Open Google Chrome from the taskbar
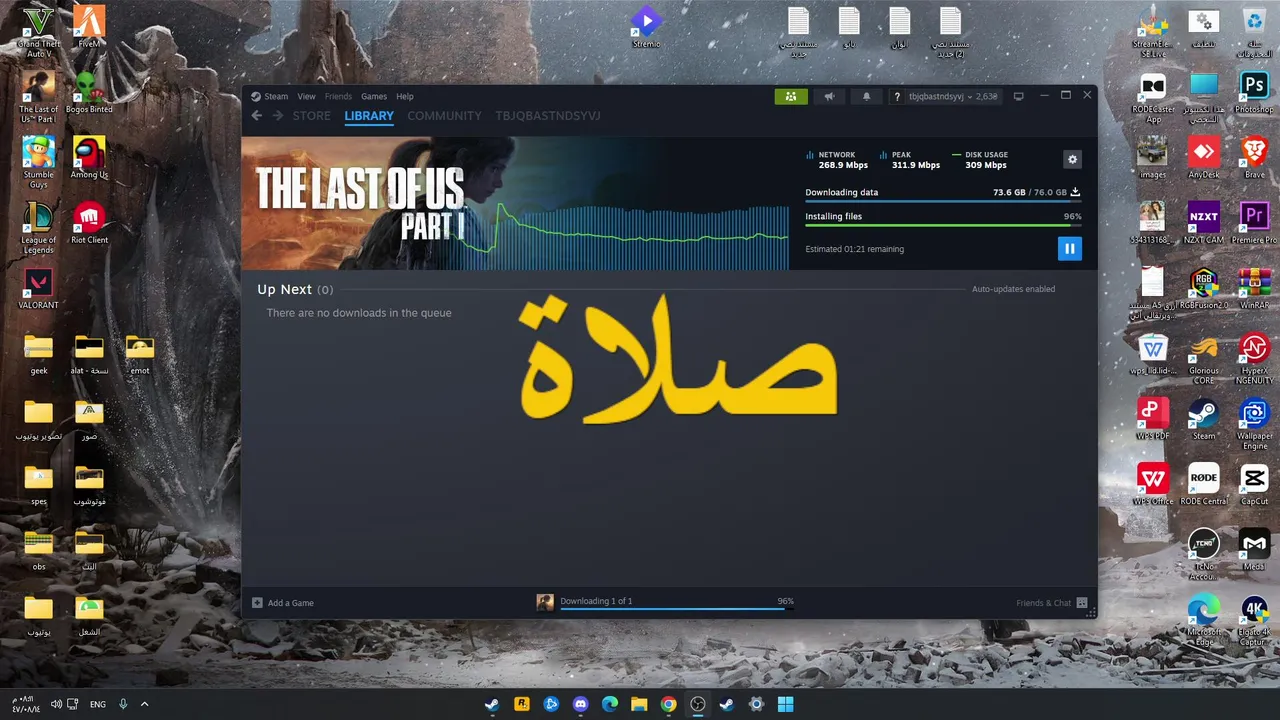Screen dimensions: 1280x720 (x=668, y=704)
